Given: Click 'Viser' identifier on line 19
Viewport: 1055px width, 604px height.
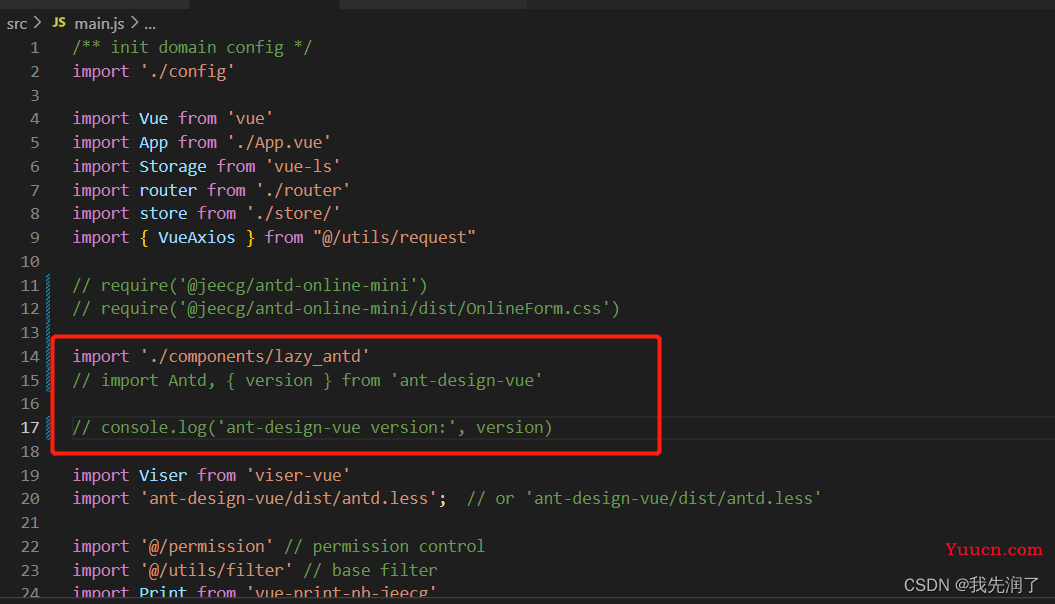Looking at the screenshot, I should (x=163, y=476).
